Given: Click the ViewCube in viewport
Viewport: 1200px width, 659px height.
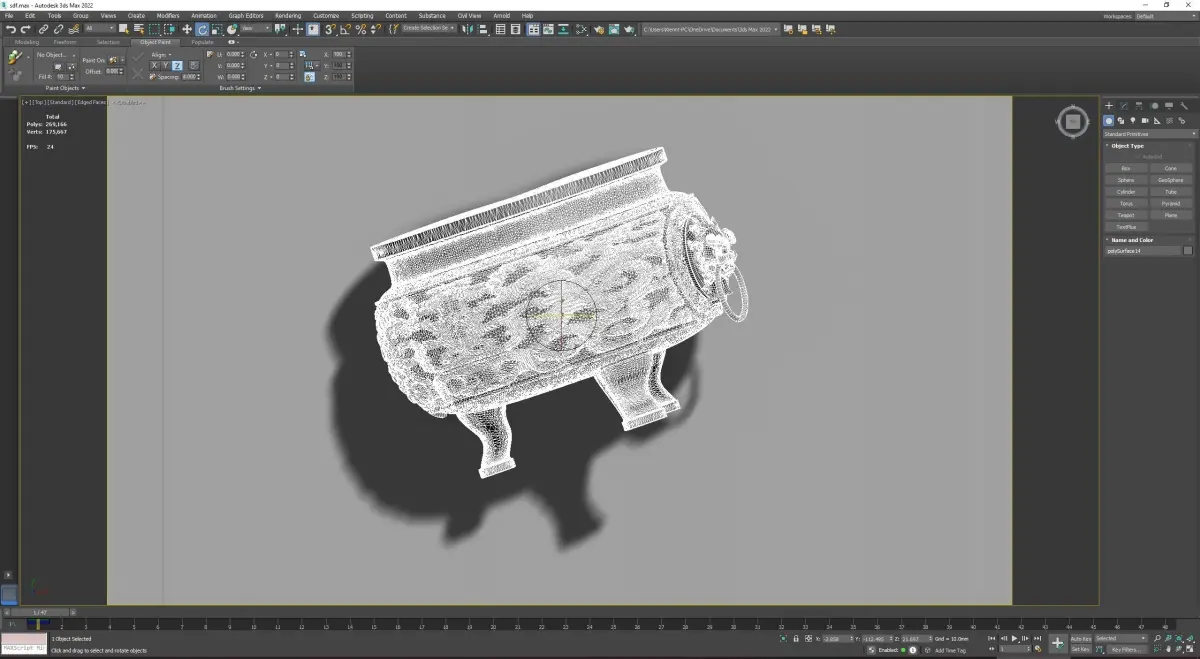Looking at the screenshot, I should 1072,121.
